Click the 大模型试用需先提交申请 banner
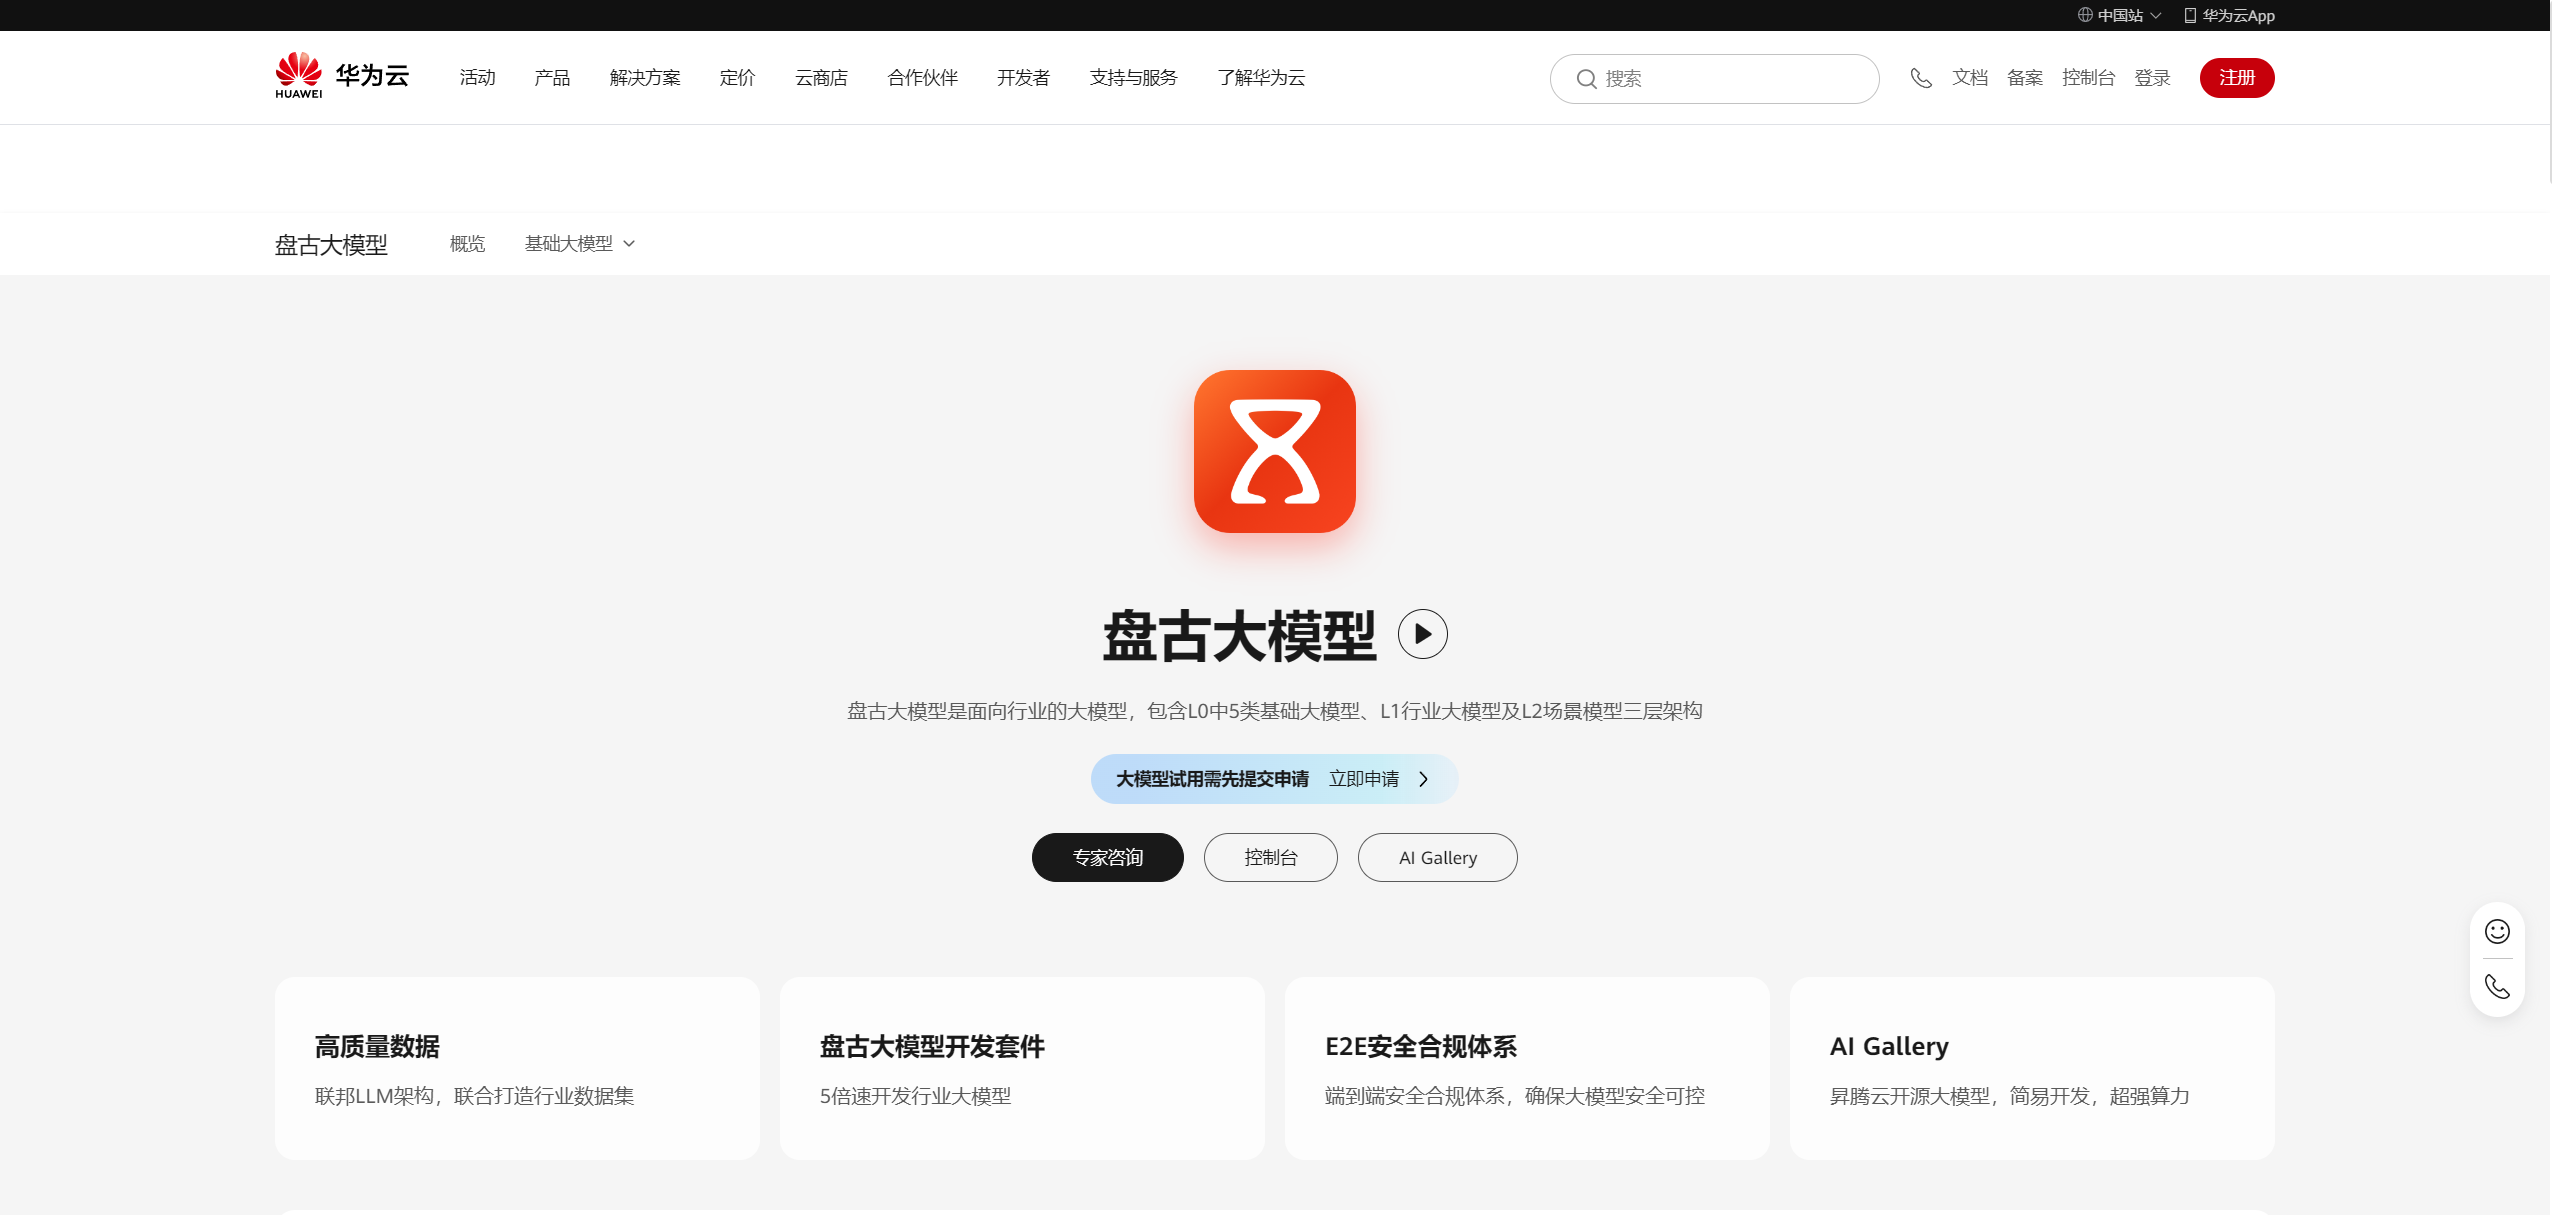Image resolution: width=2552 pixels, height=1215 pixels. click(1274, 779)
